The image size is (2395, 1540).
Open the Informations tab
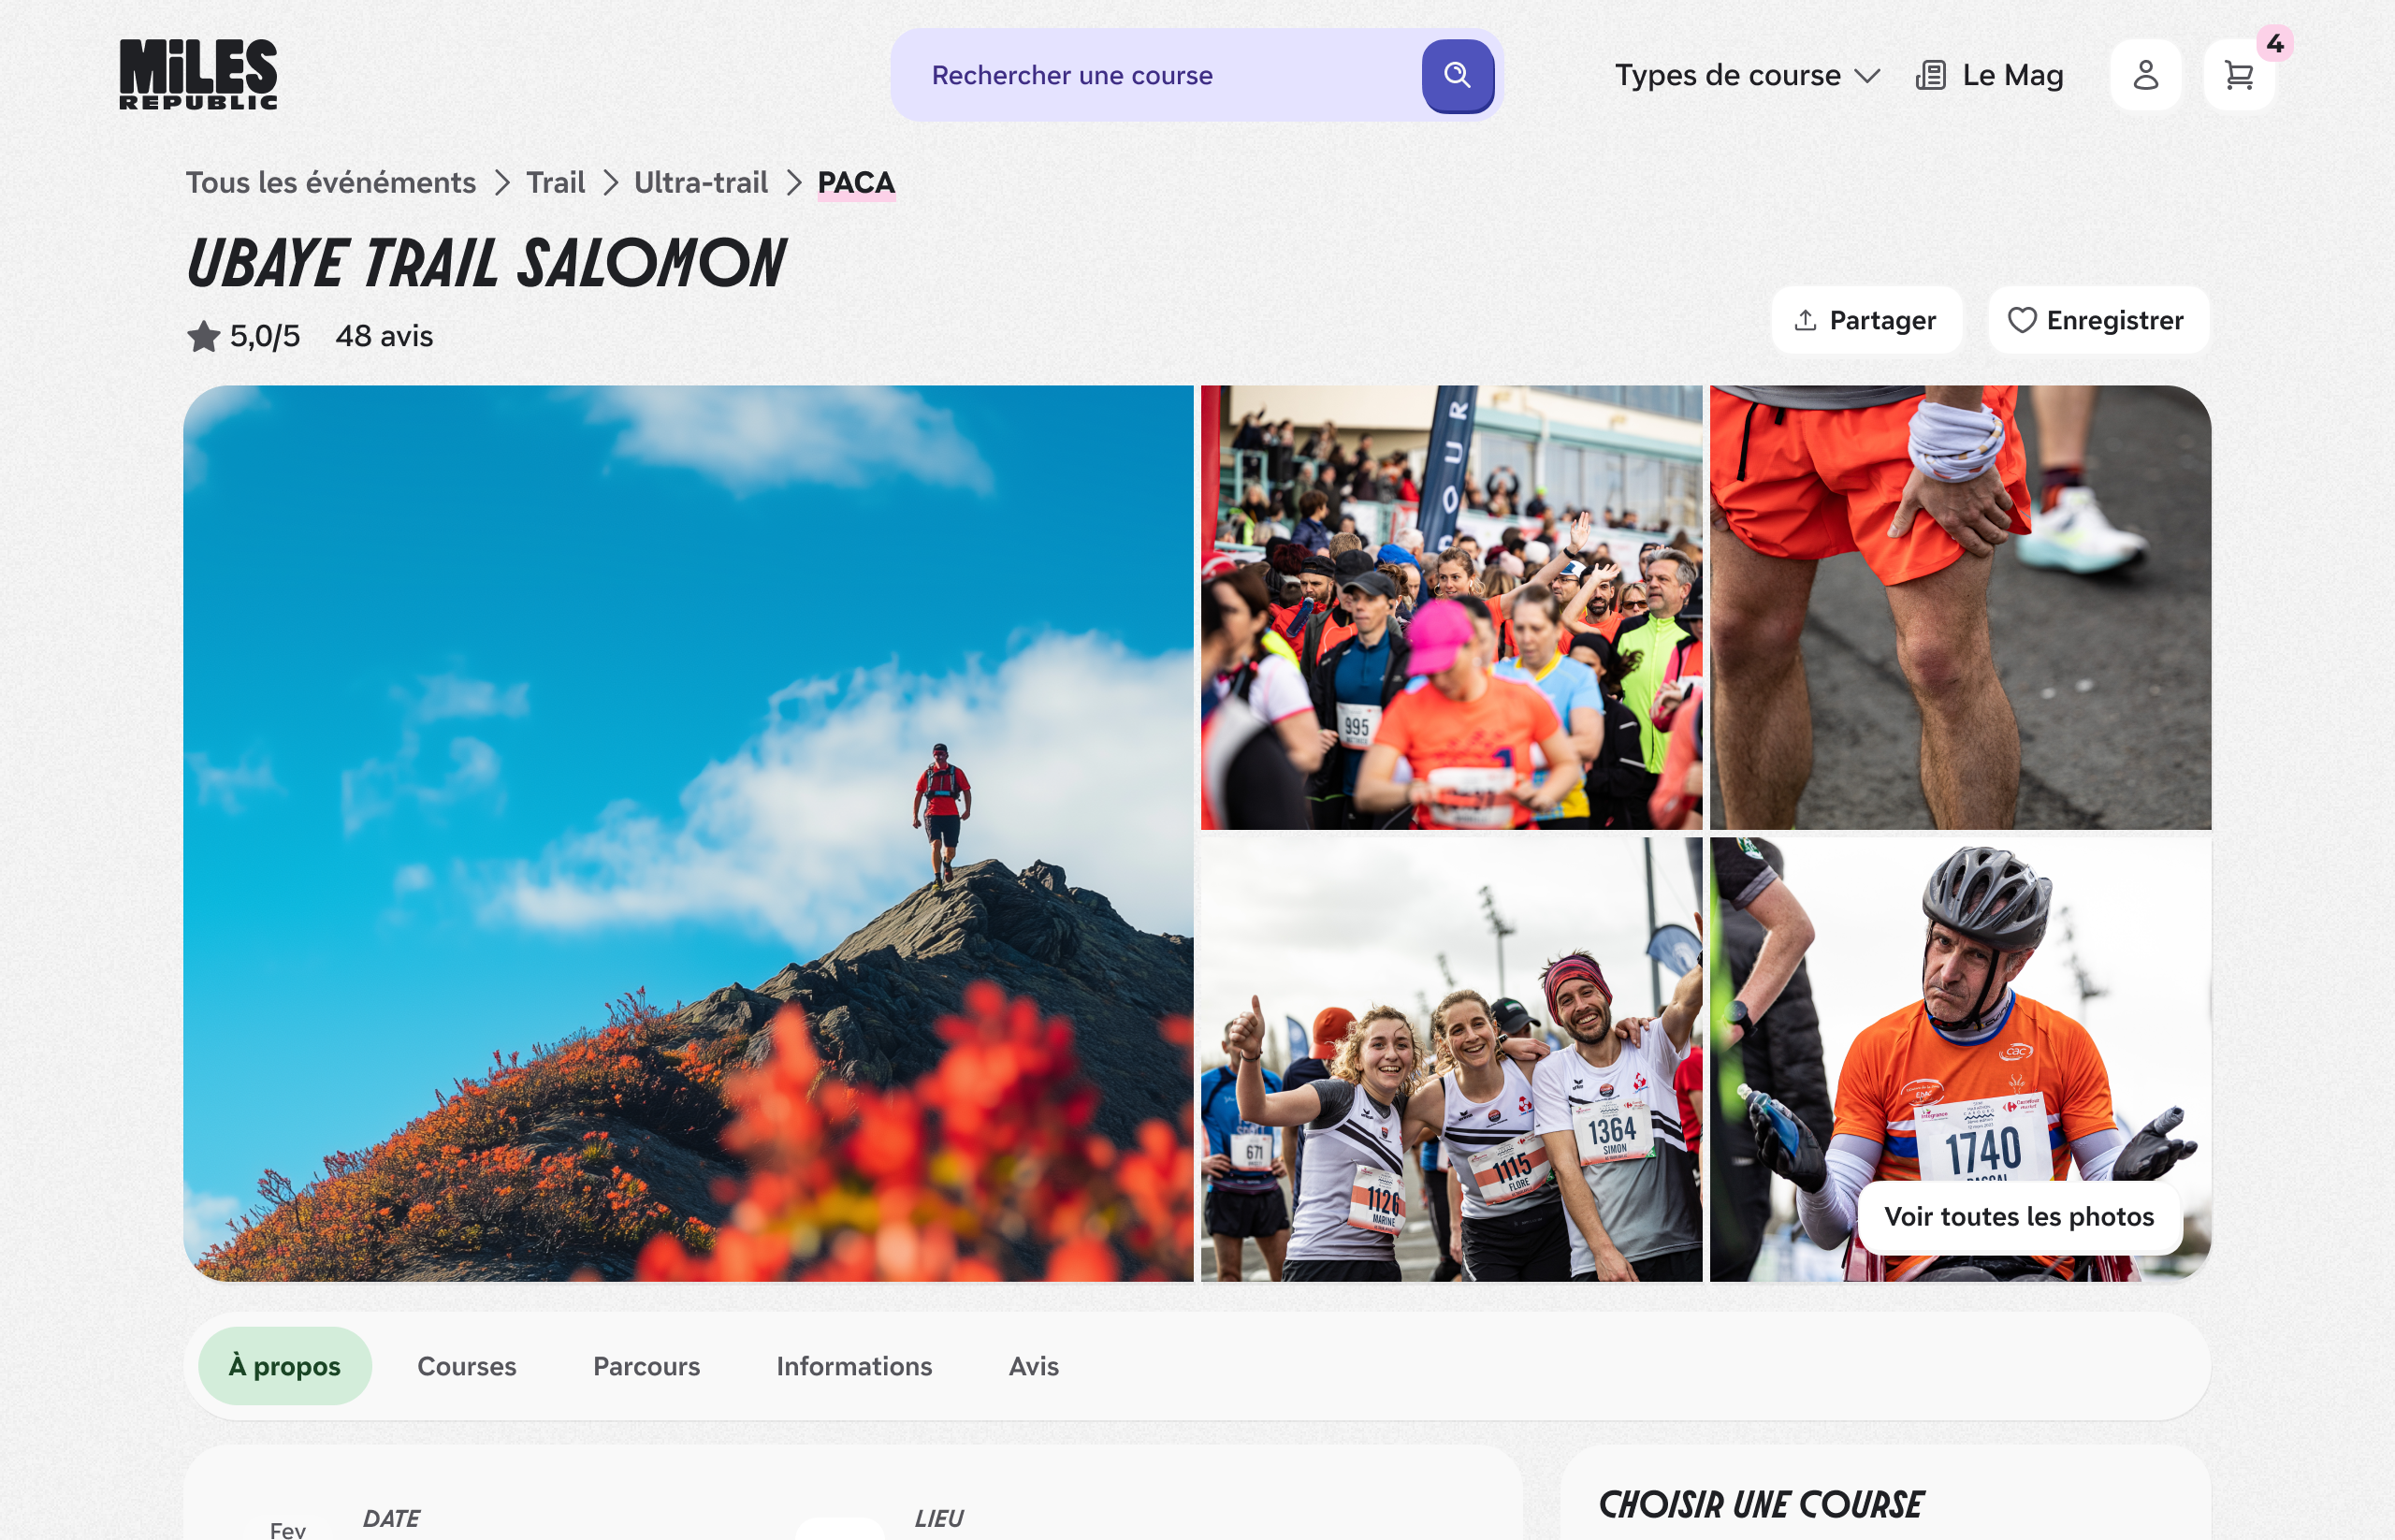pos(854,1366)
